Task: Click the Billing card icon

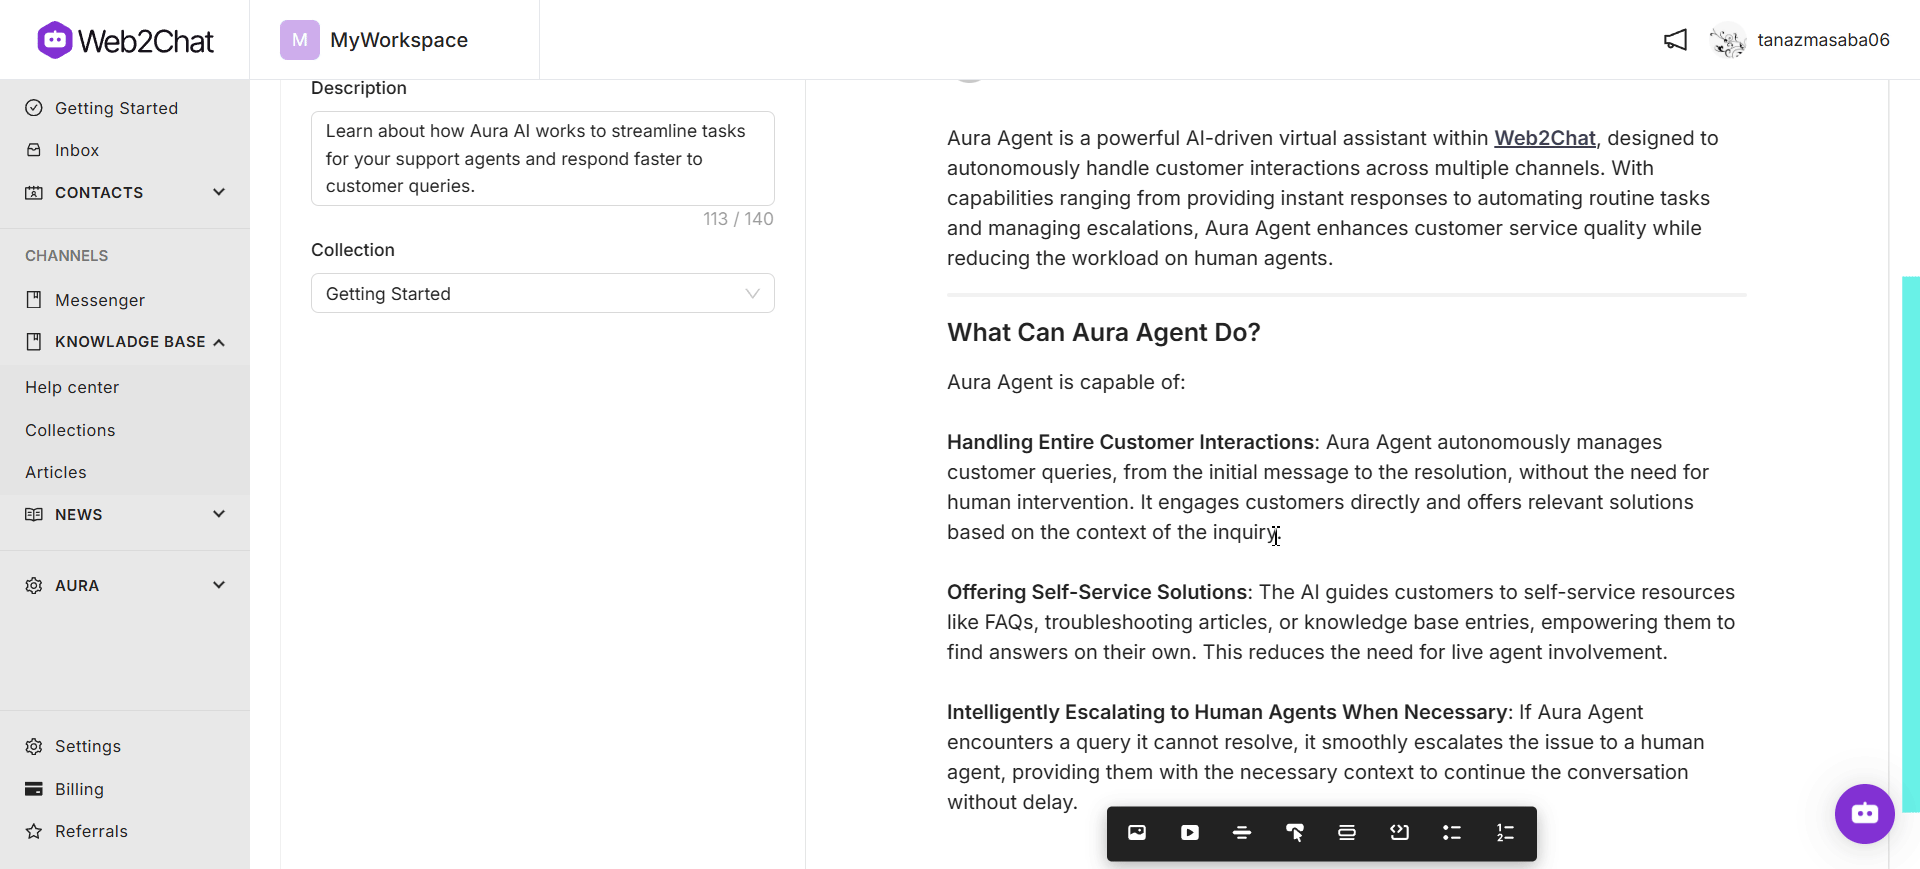Action: [x=34, y=789]
